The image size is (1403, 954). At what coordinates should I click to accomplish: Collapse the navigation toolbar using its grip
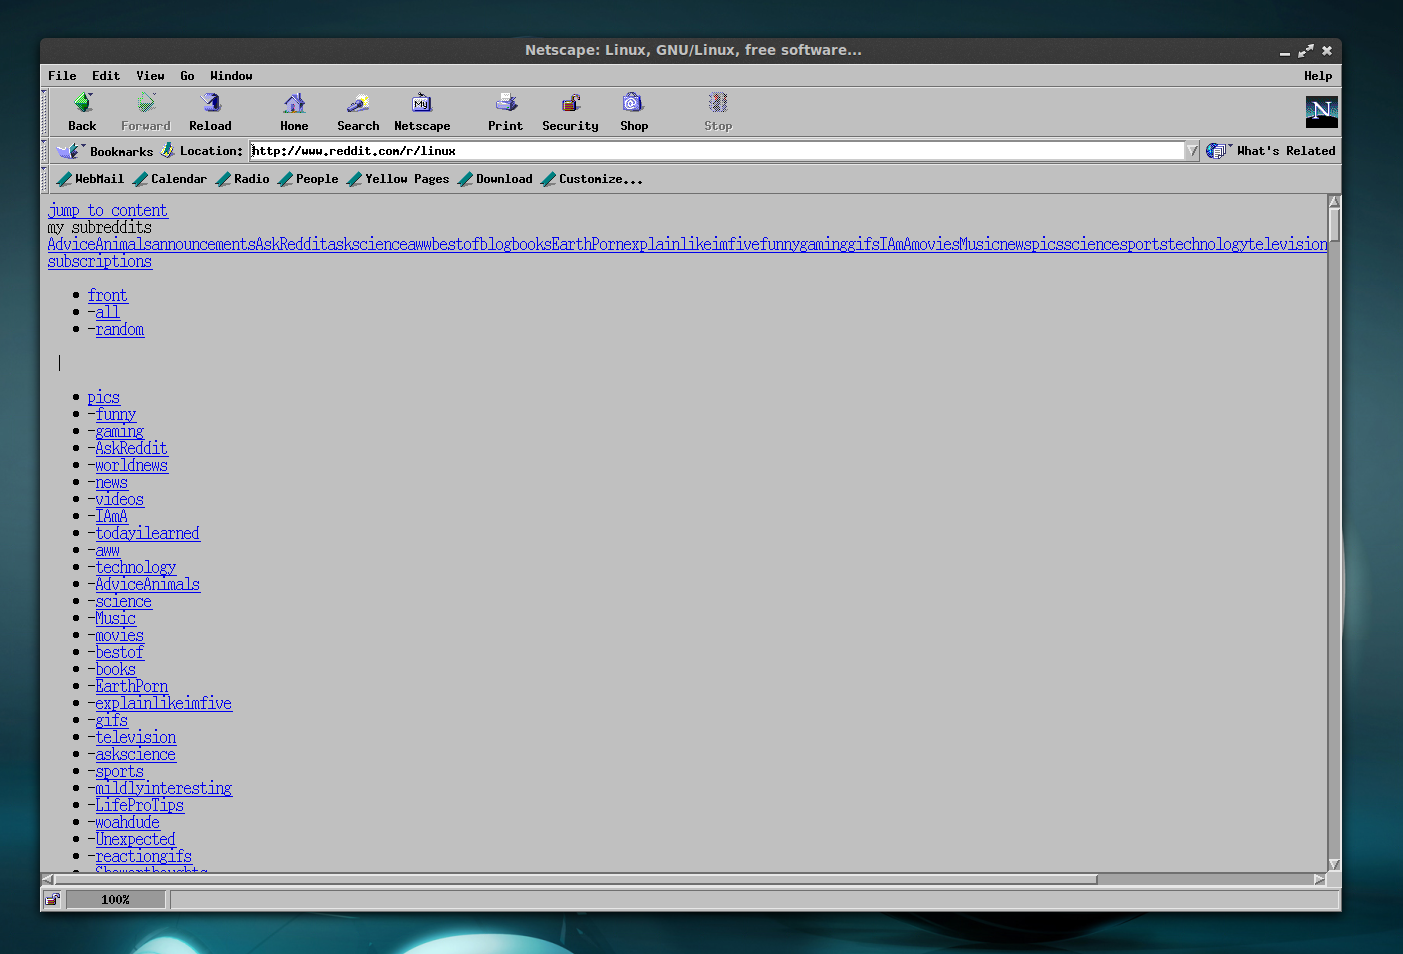pyautogui.click(x=44, y=112)
